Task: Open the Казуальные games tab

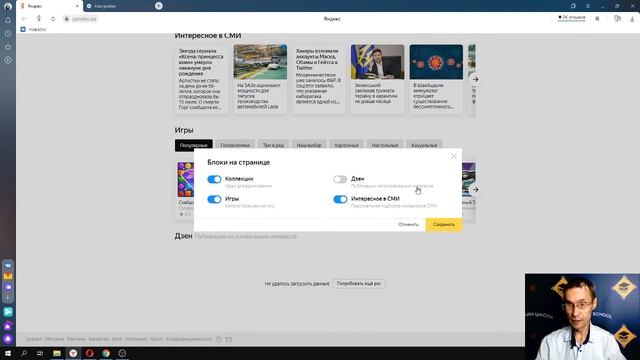Action: pos(424,145)
